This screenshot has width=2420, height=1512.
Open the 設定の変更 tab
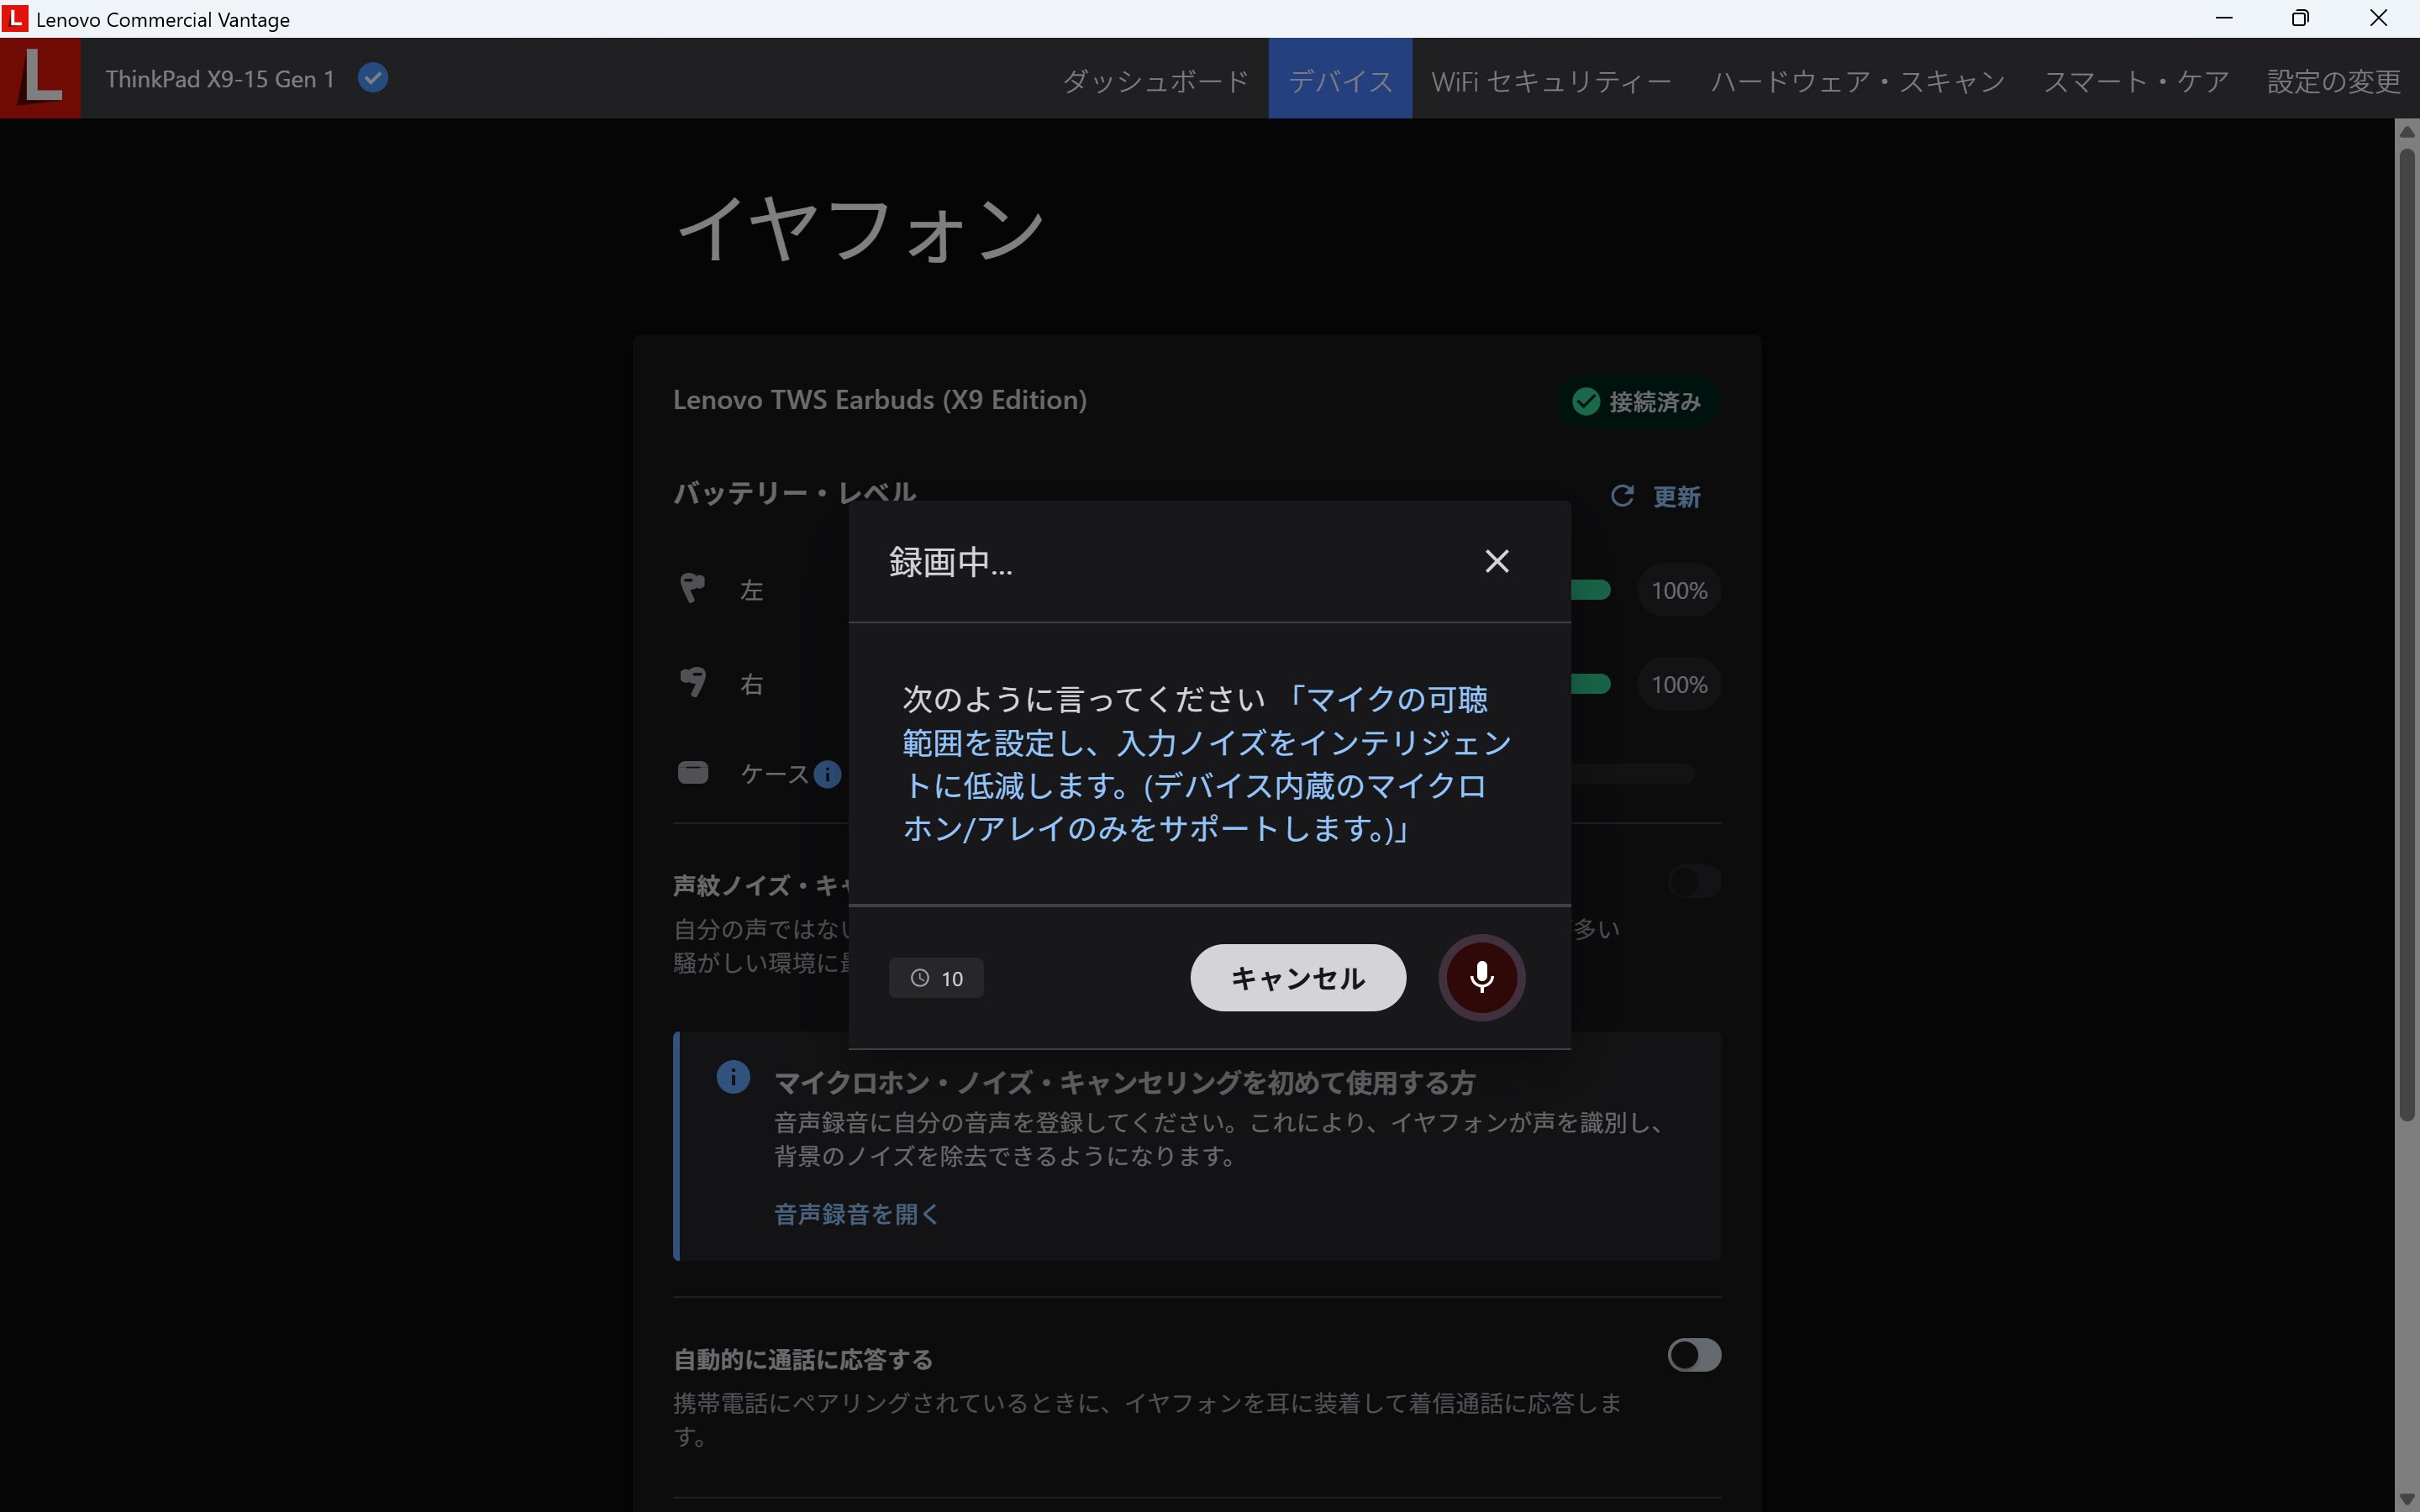(x=2333, y=79)
